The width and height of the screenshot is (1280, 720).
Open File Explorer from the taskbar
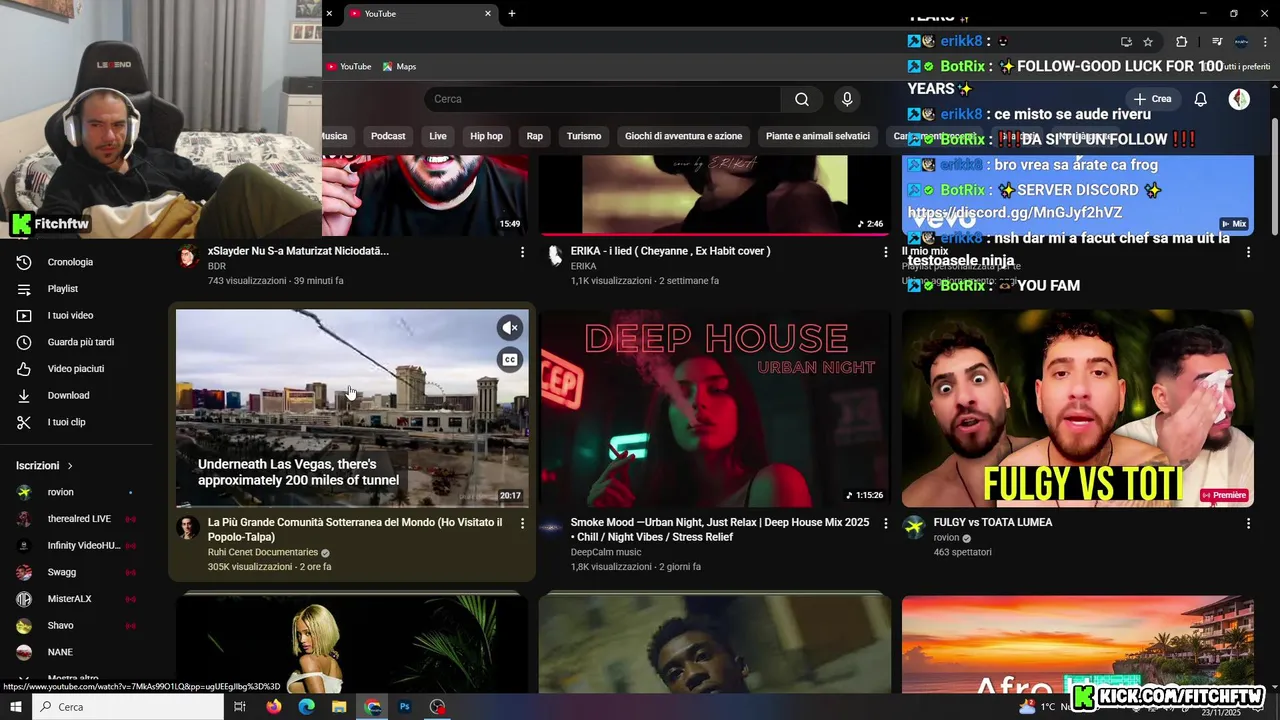340,707
